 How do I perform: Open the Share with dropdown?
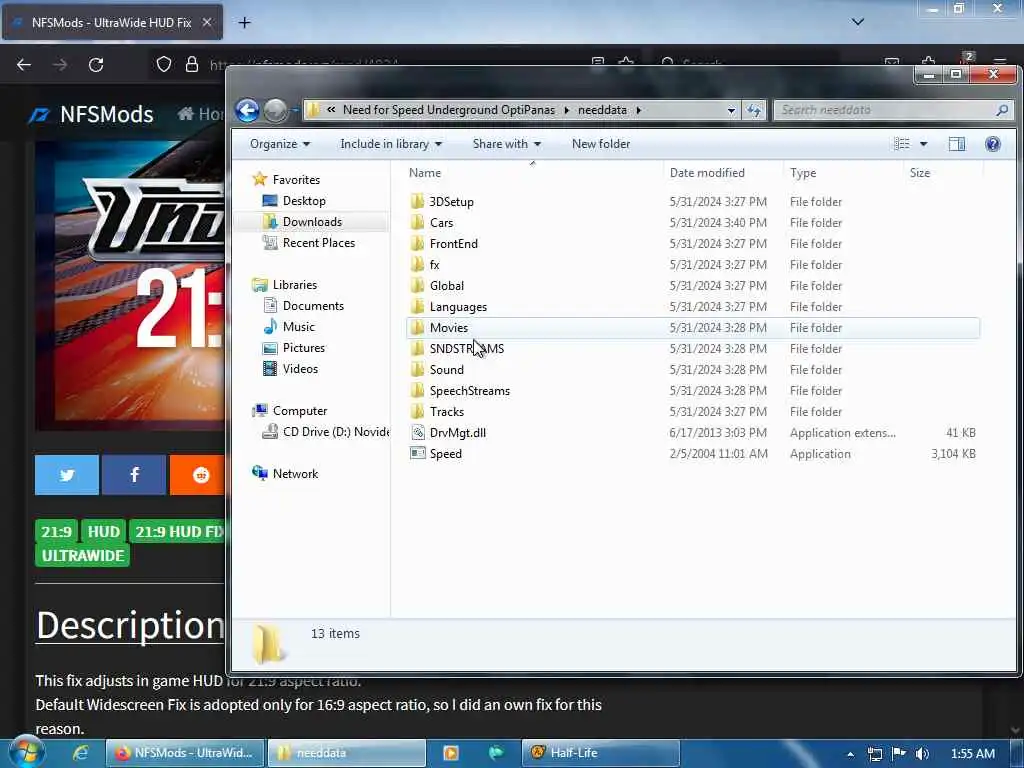(x=507, y=144)
